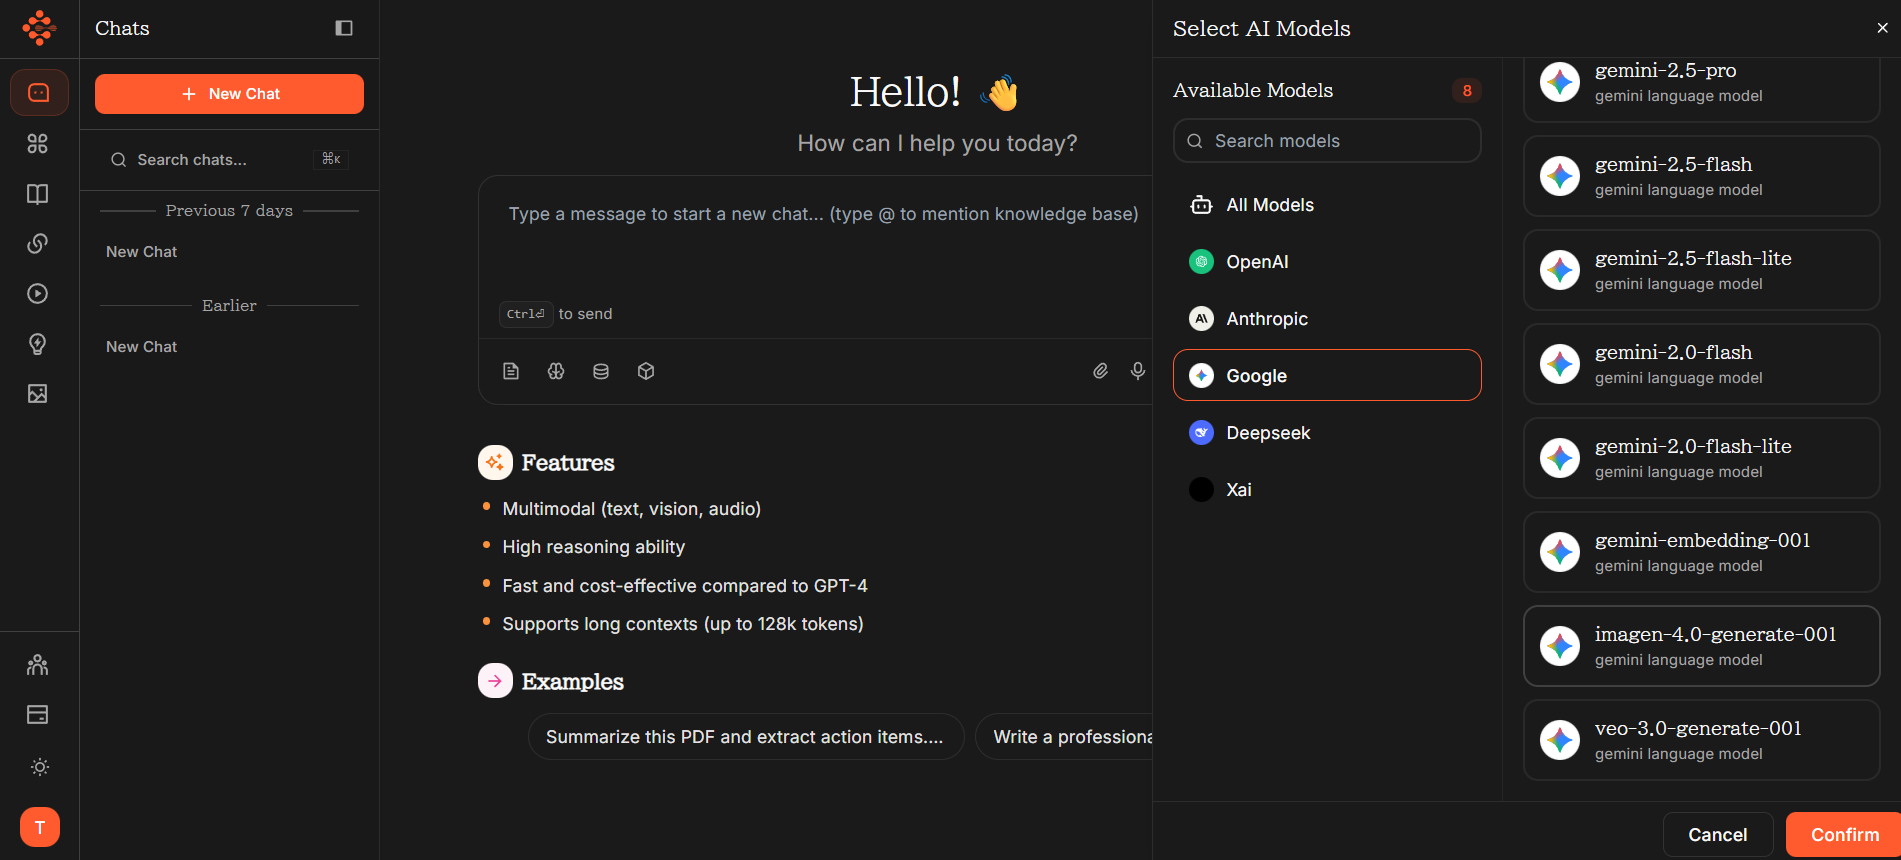Click the brain model icon under message box

pyautogui.click(x=556, y=371)
